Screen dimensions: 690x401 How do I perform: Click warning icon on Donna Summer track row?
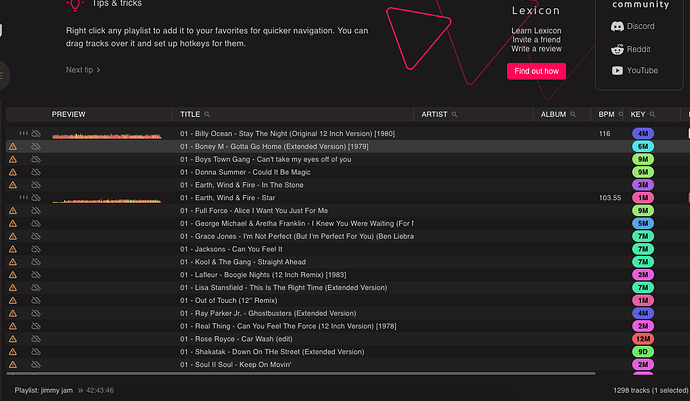coord(13,172)
